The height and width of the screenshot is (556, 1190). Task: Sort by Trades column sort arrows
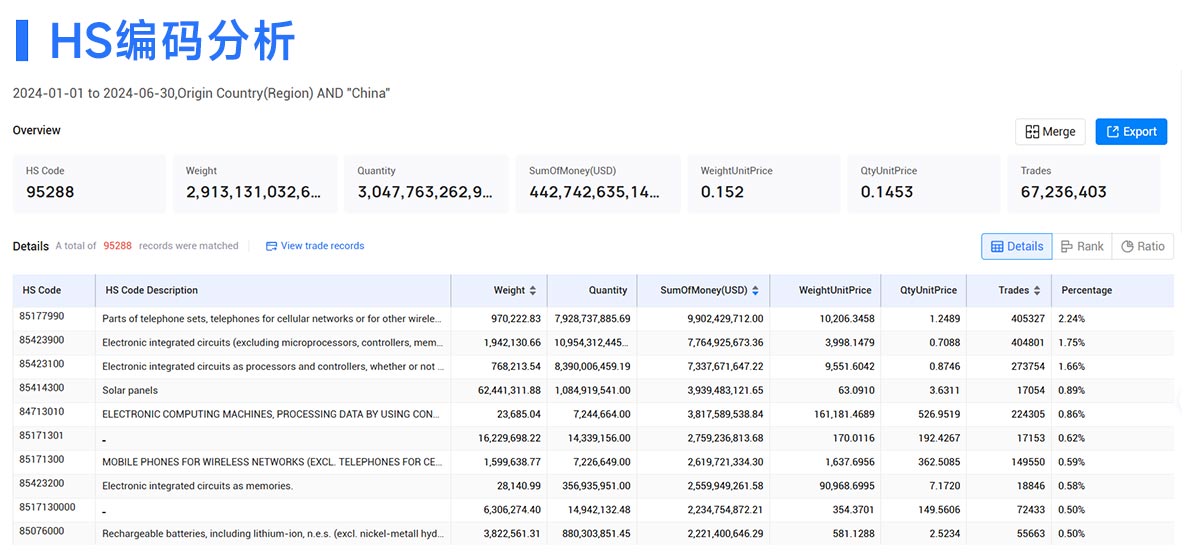(1037, 291)
